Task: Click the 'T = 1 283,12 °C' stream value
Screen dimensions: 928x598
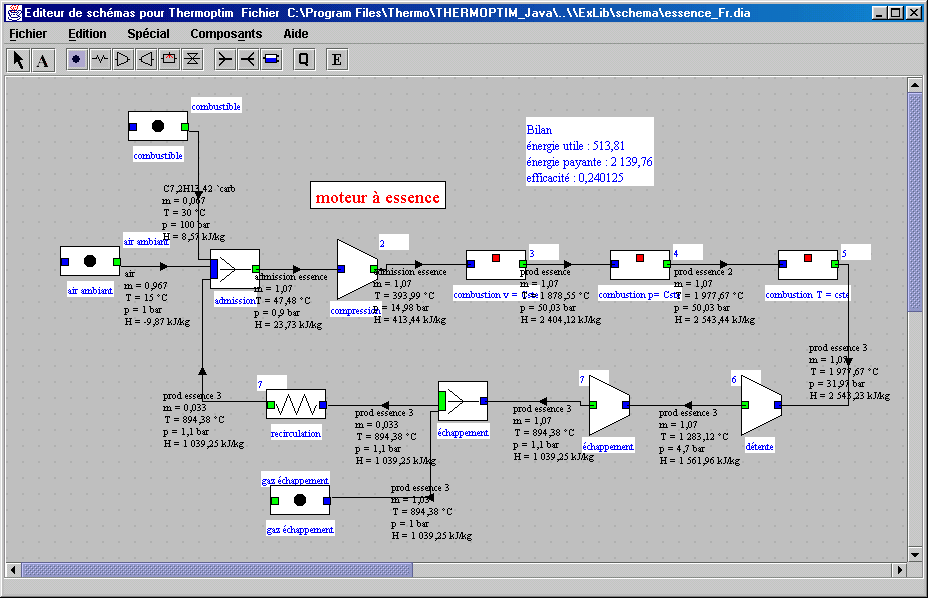Action: [694, 437]
